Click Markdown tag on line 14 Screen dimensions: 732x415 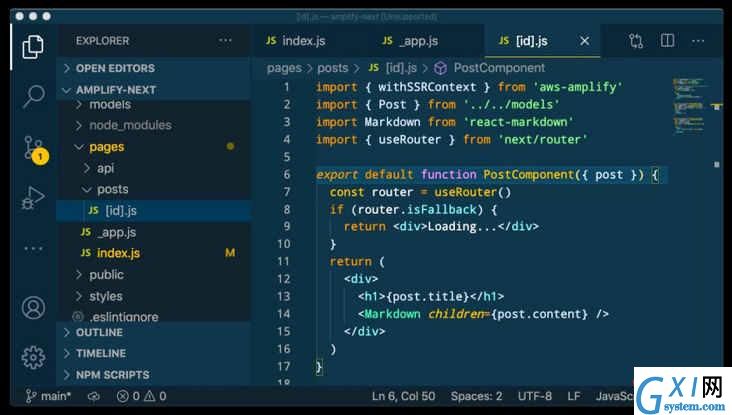[392, 314]
